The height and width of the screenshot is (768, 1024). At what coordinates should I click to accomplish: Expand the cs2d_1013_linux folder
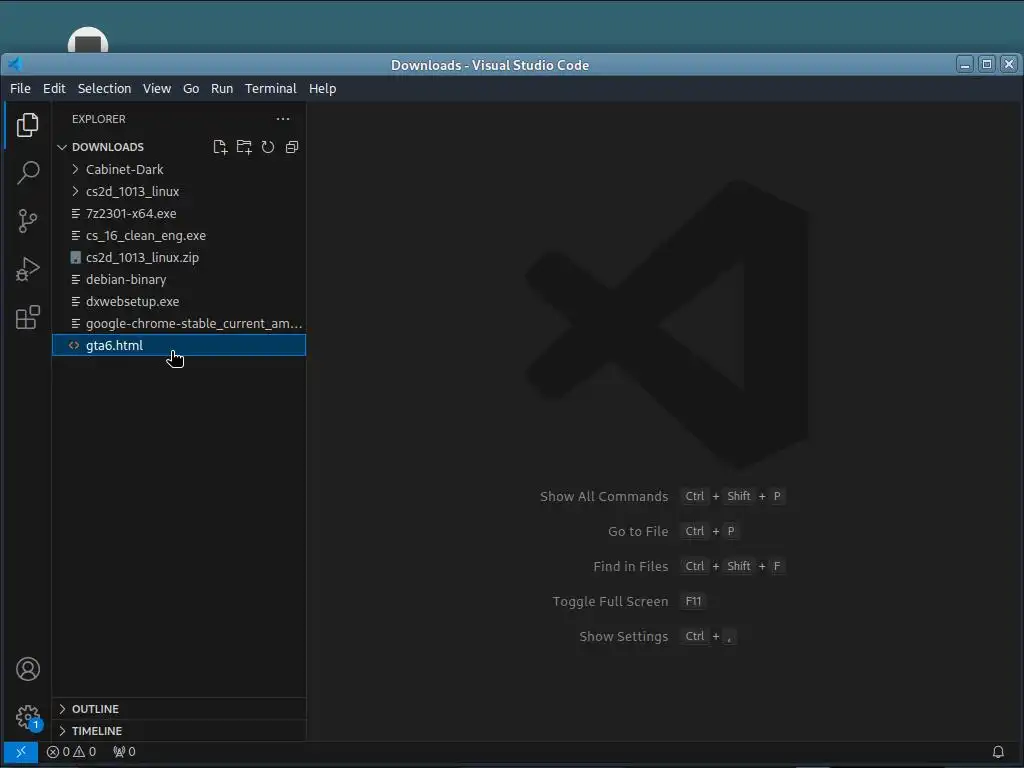(x=179, y=191)
